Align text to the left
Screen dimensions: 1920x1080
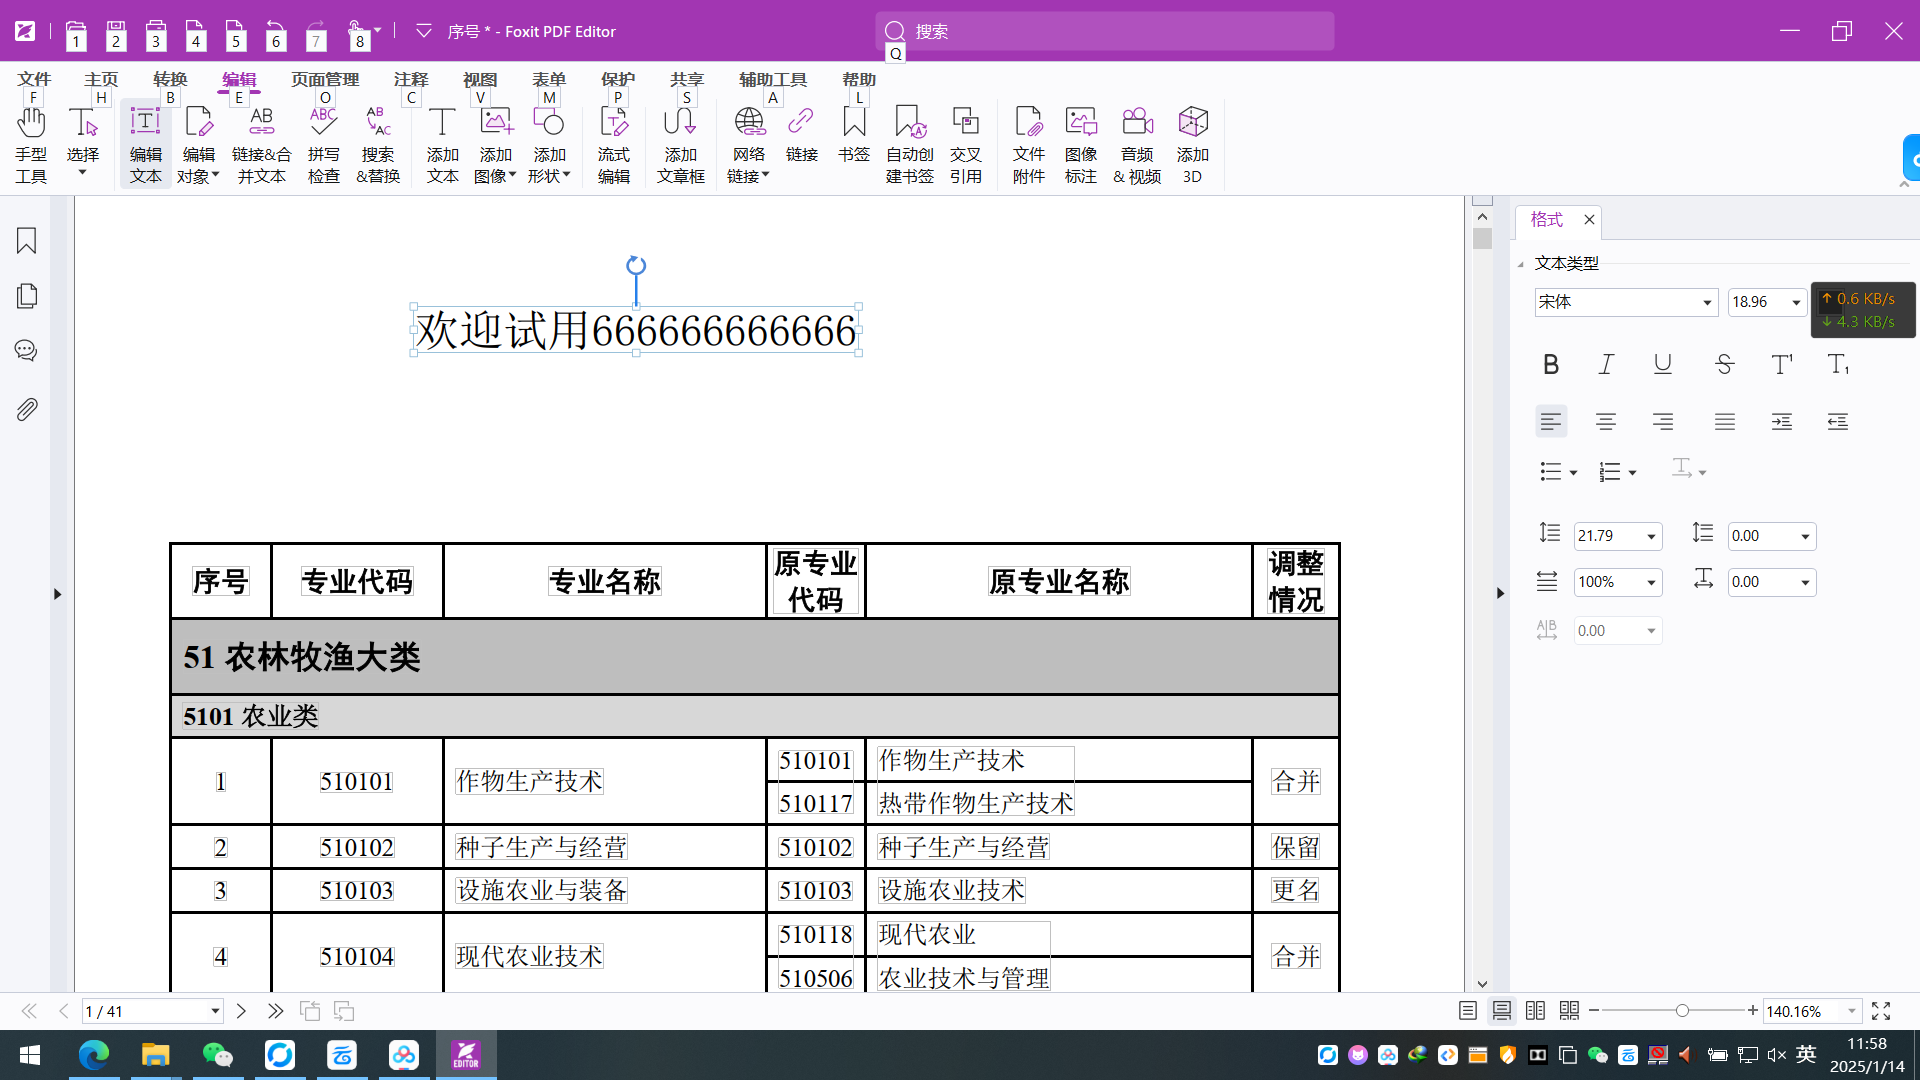click(x=1551, y=422)
